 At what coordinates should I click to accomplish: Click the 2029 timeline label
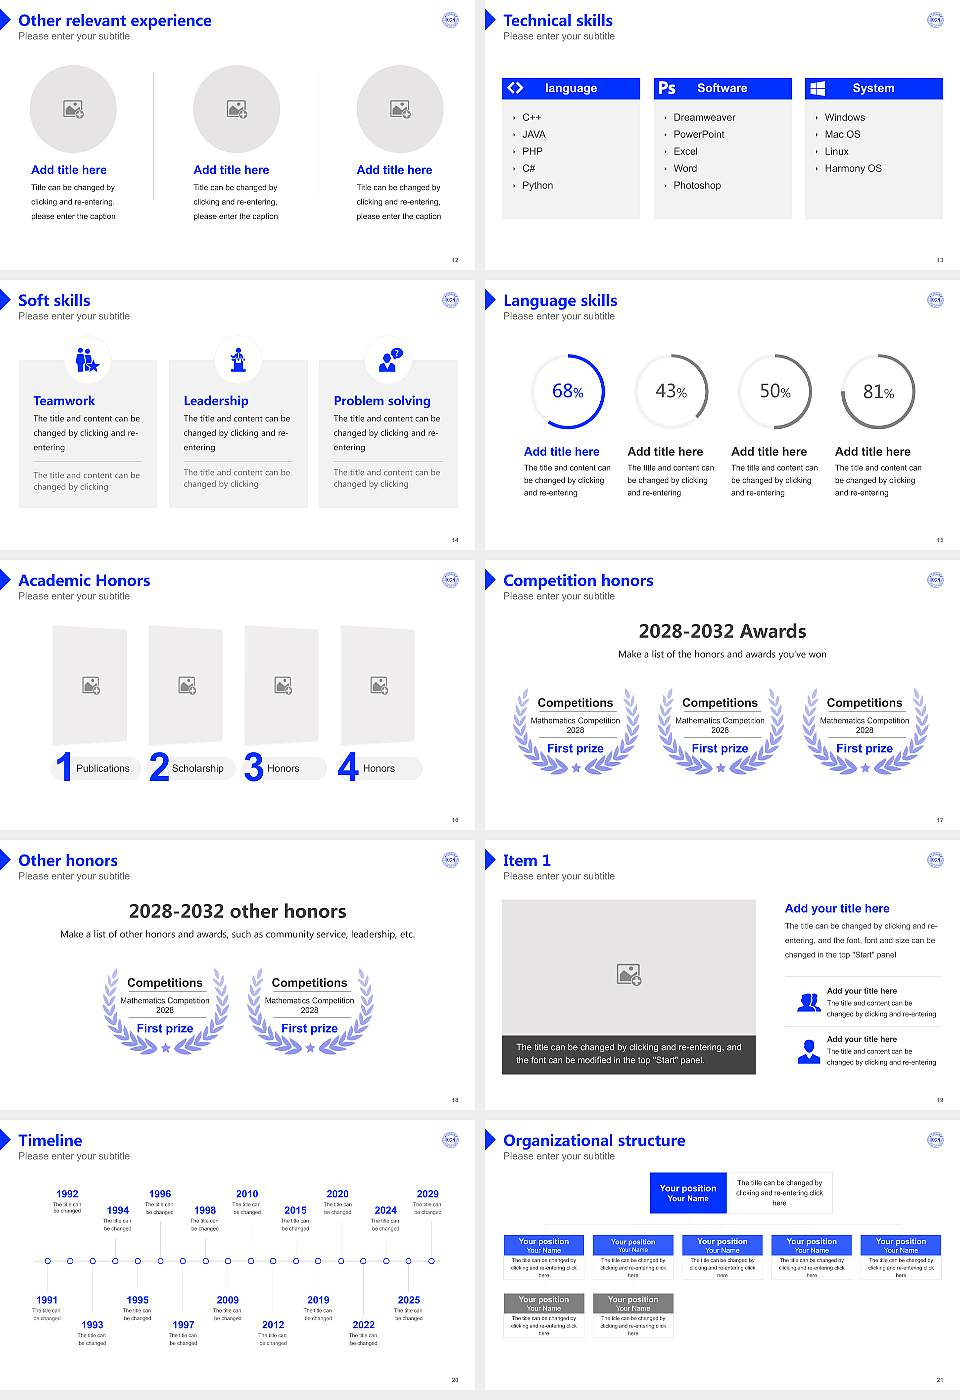pos(428,1193)
